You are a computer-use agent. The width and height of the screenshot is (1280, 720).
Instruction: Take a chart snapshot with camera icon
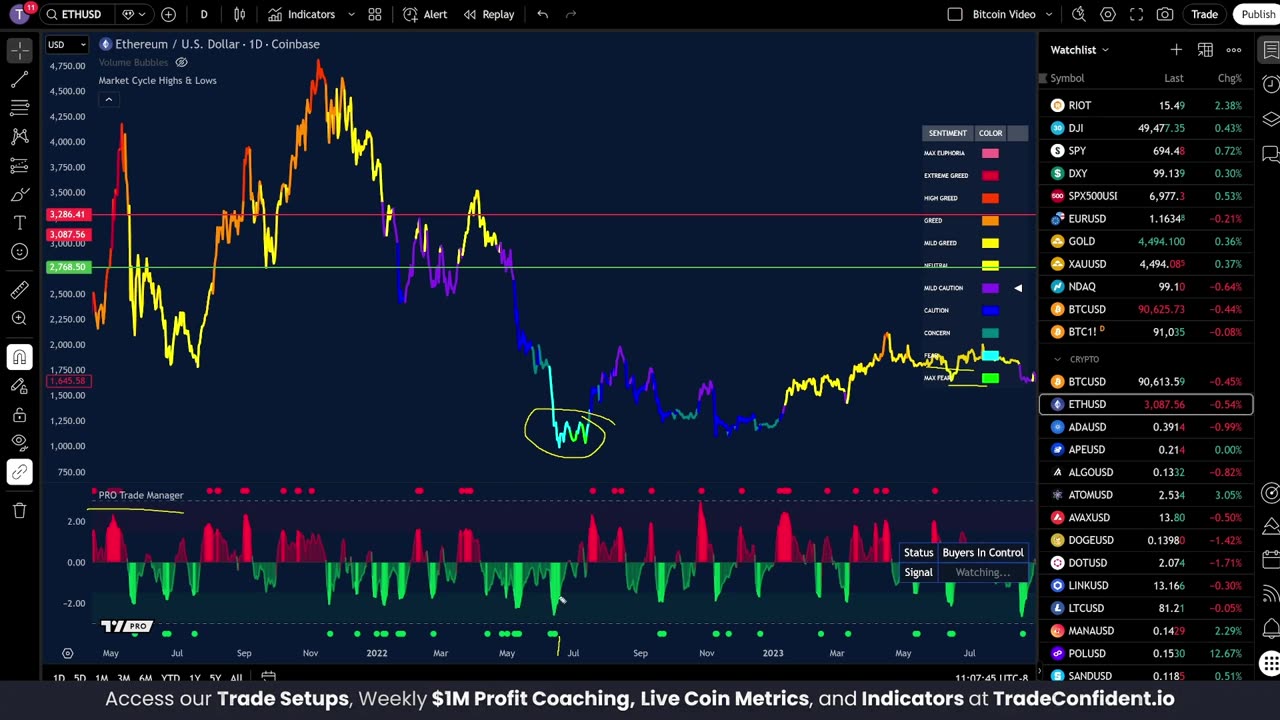[x=1165, y=14]
